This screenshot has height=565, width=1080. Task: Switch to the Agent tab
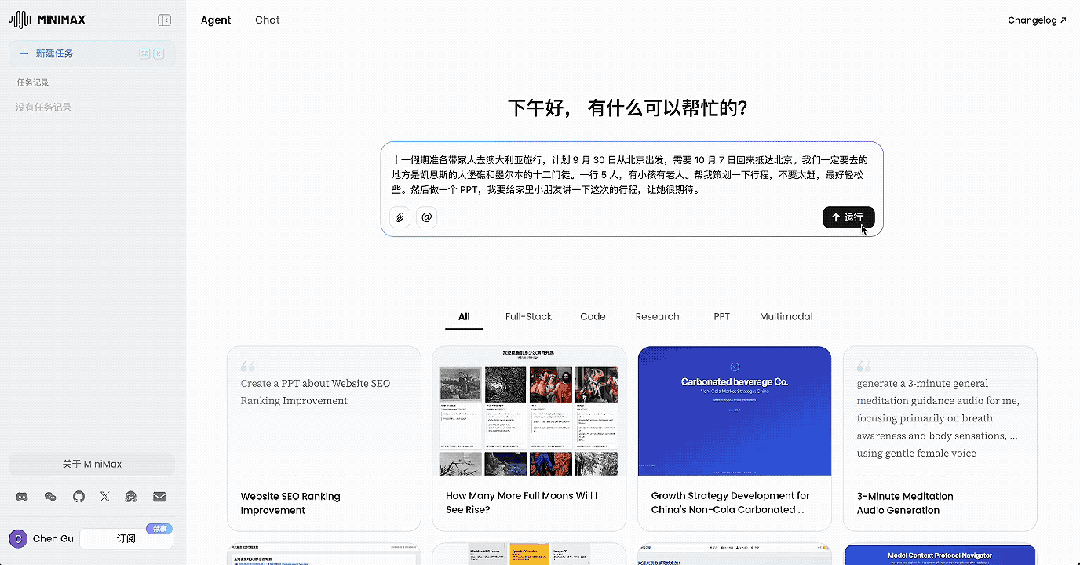(216, 20)
